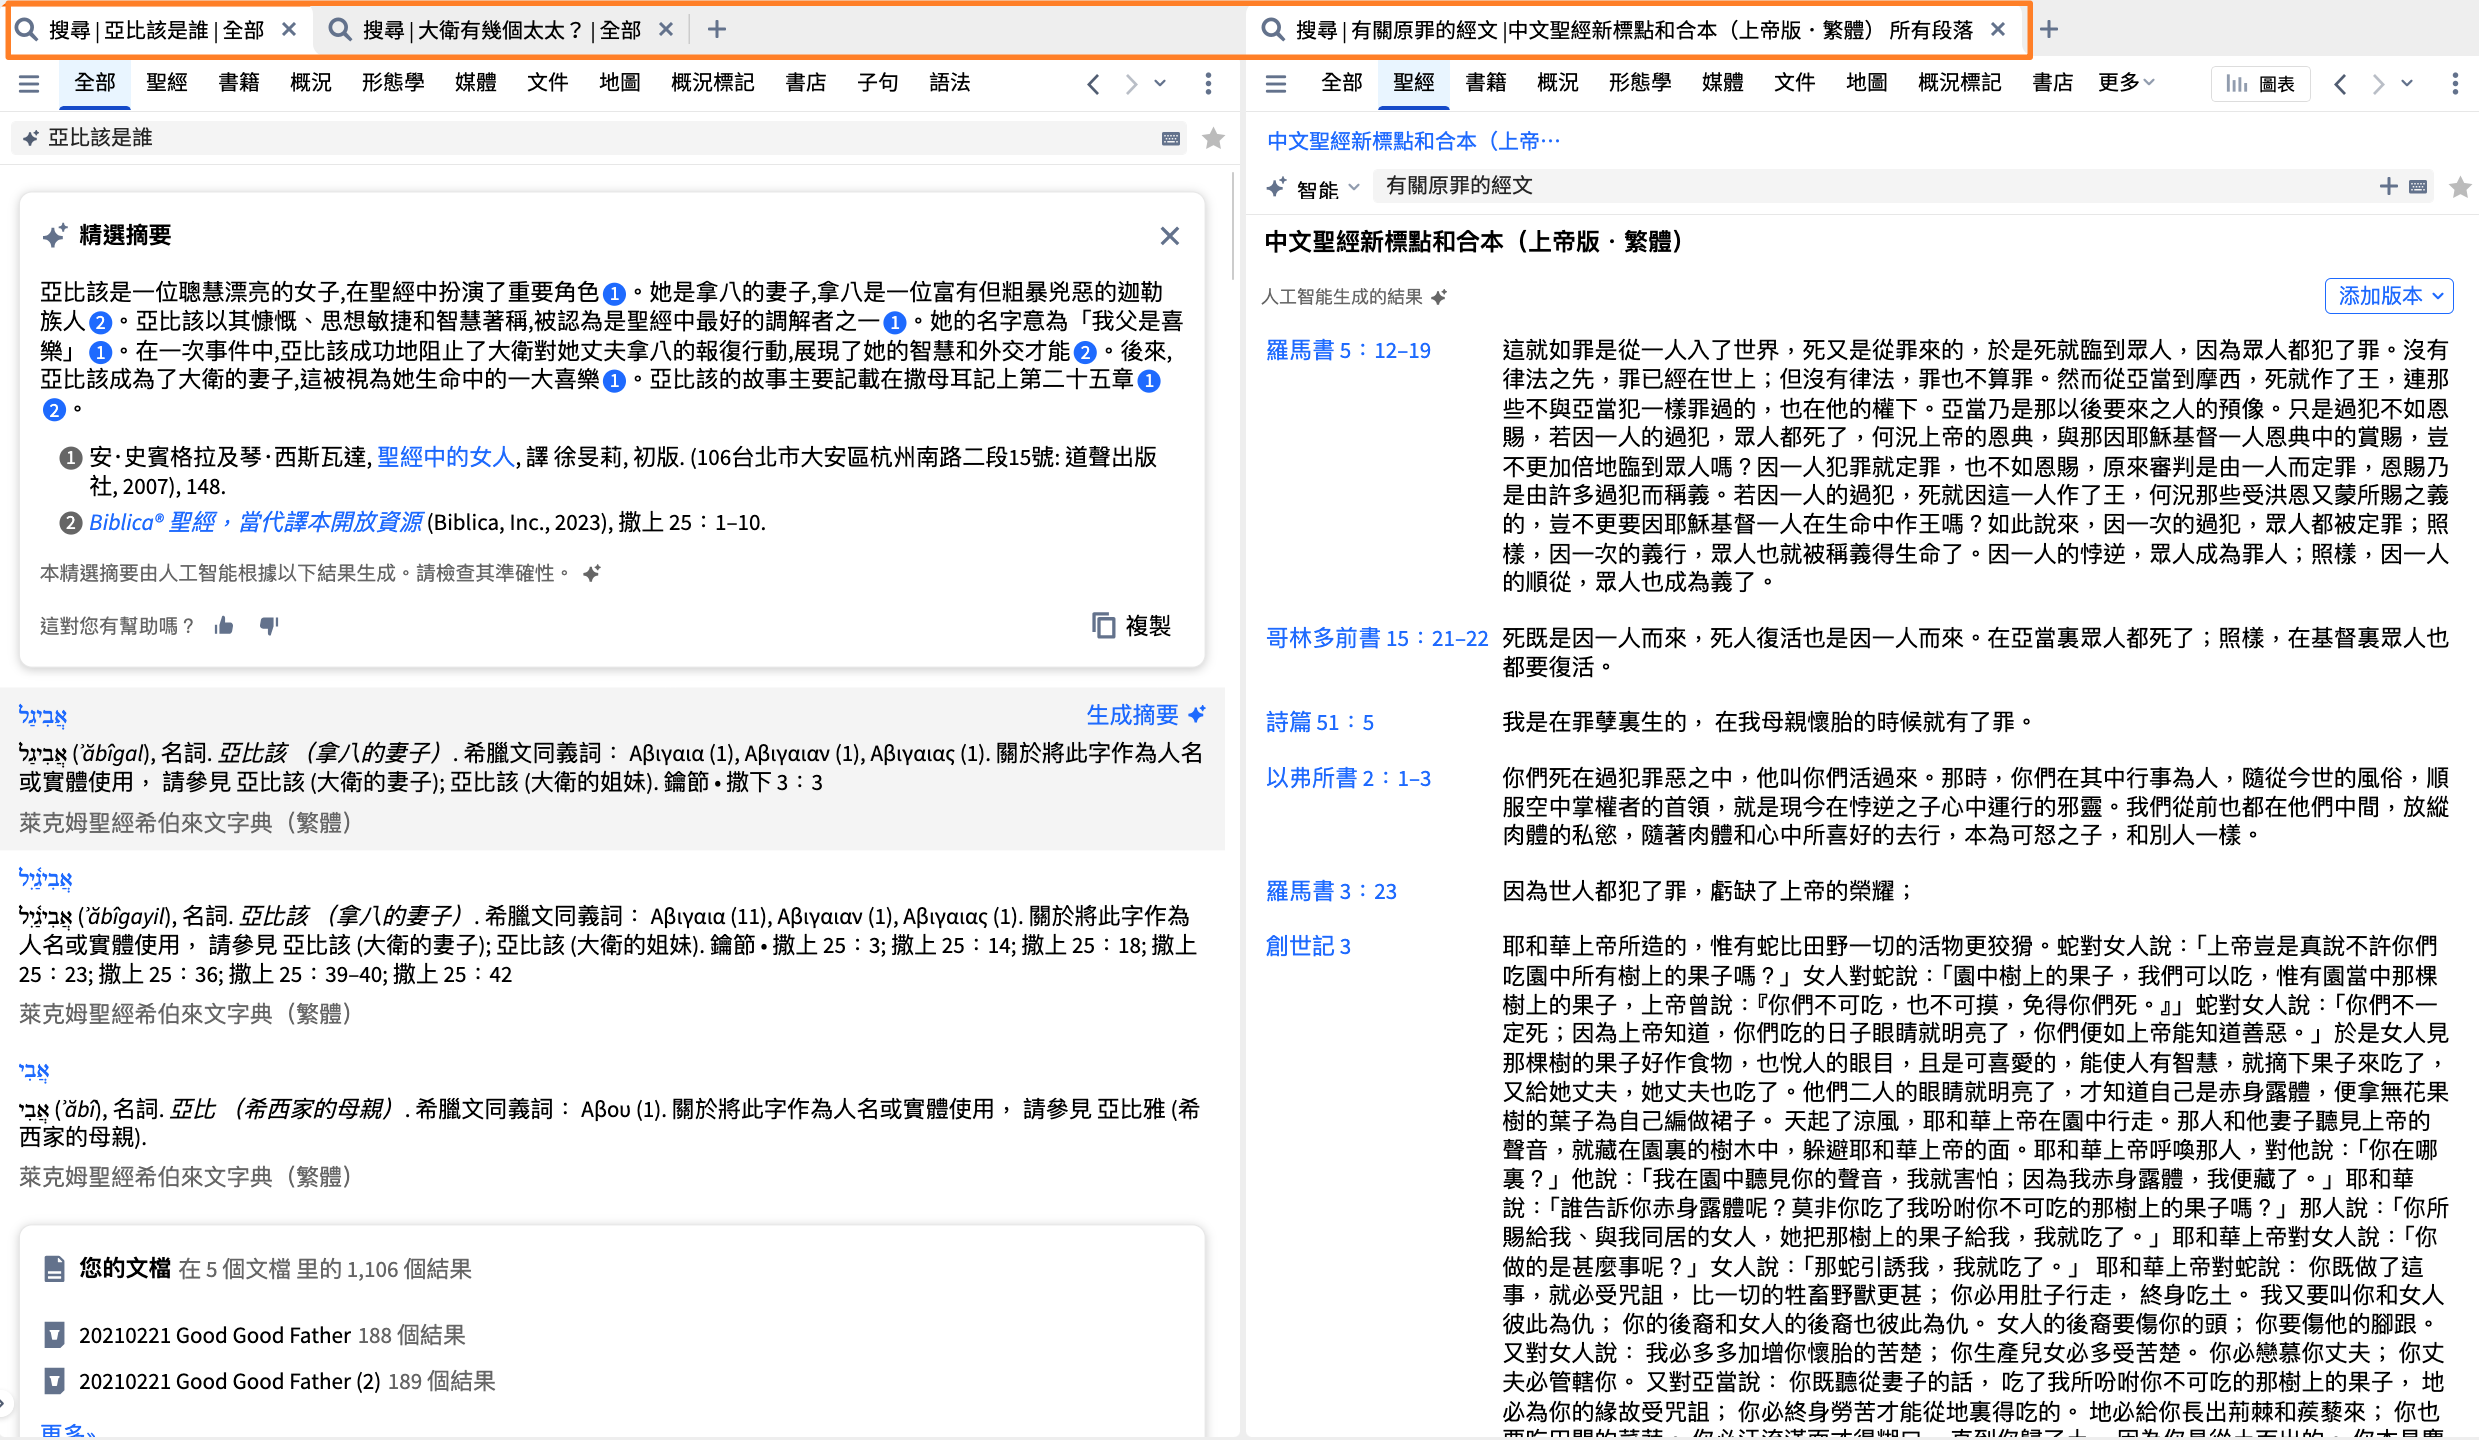Viewport: 2479px width, 1440px height.
Task: Thumbs up the summary
Action: (x=224, y=626)
